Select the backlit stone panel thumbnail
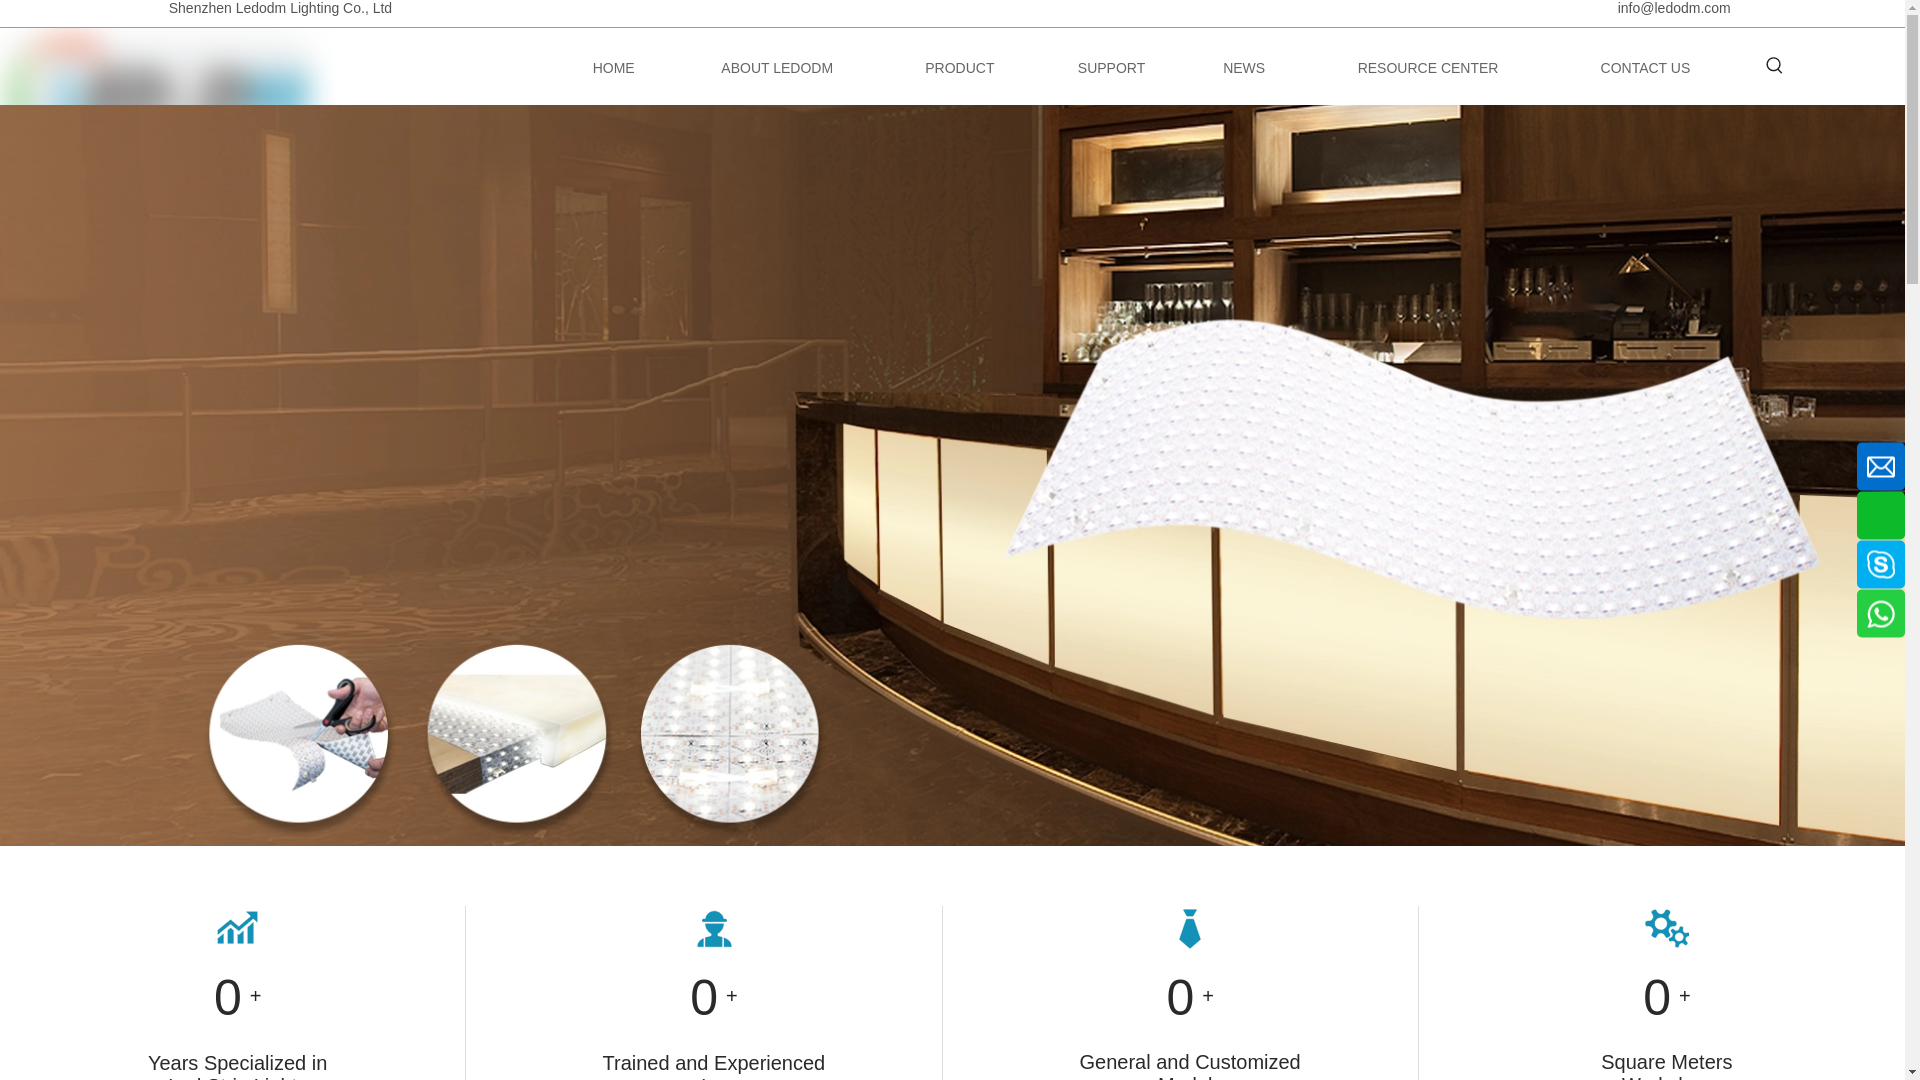1920x1080 pixels. tap(516, 734)
